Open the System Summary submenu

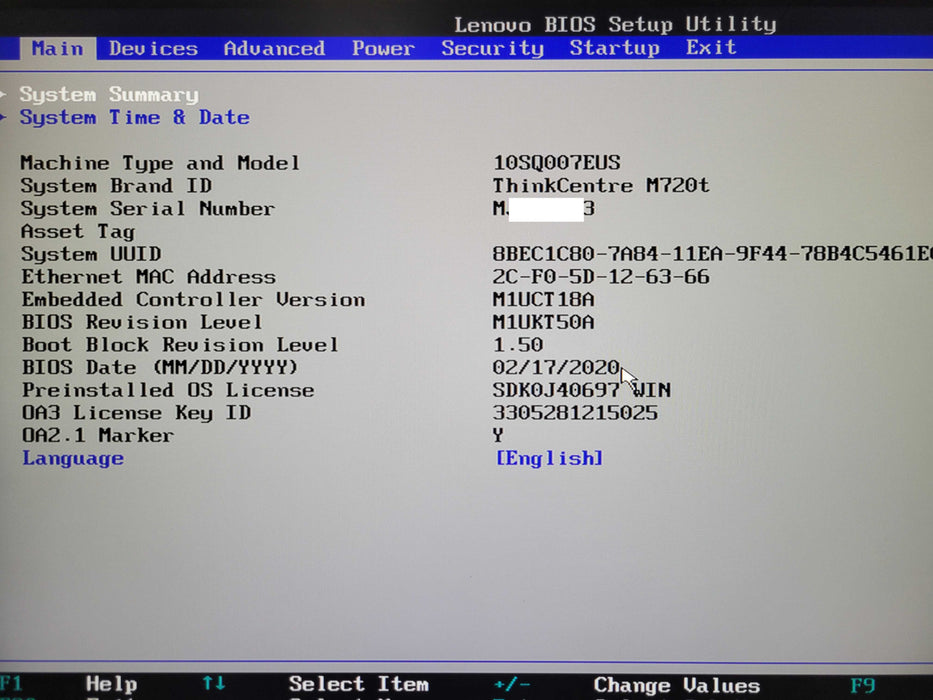tap(108, 95)
